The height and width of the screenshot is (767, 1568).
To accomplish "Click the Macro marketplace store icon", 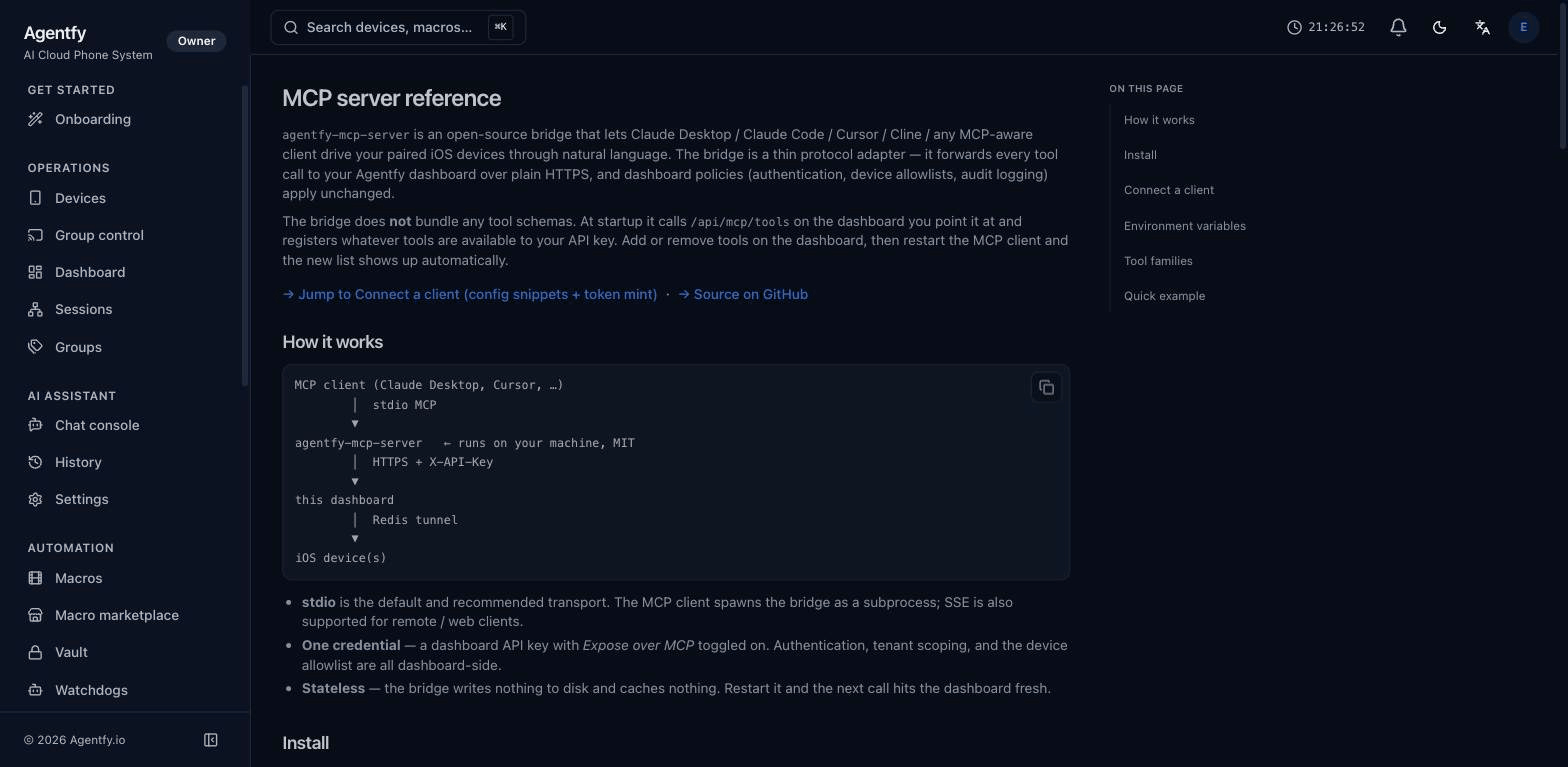I will tap(35, 615).
